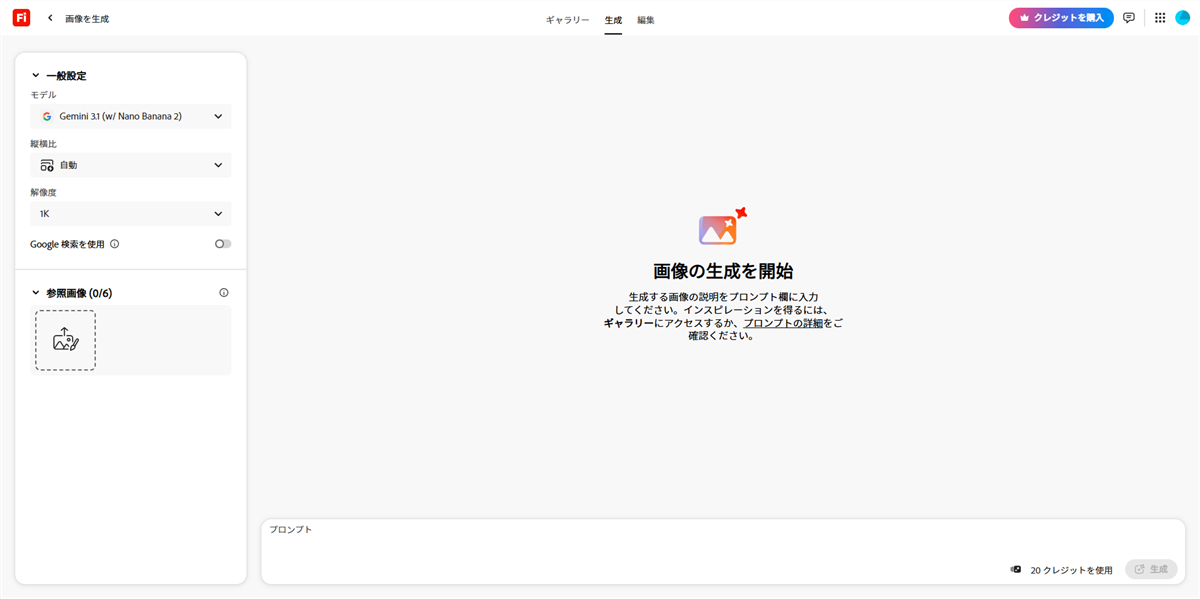1200x599 pixels.
Task: Click info icon for 参照画像 section
Action: click(224, 293)
